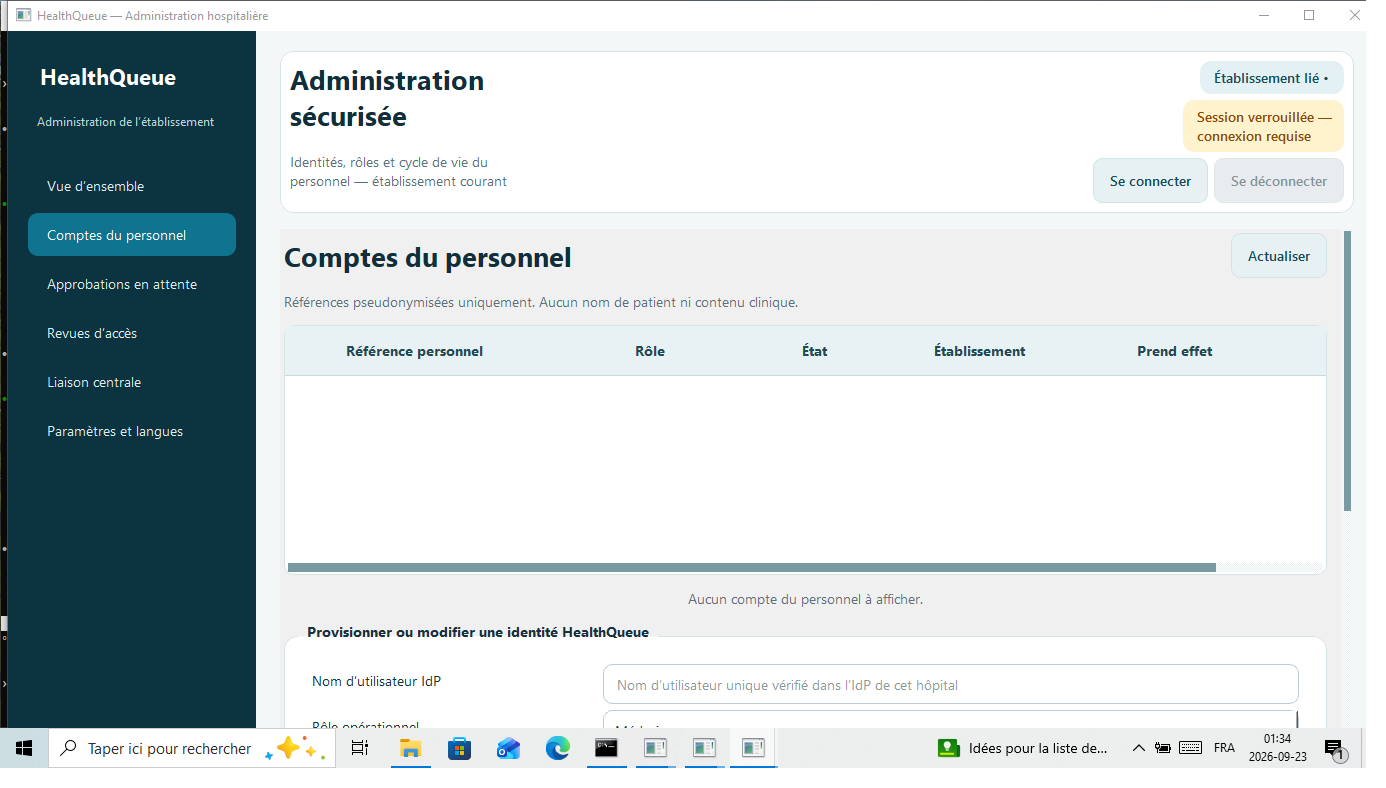Click the État column header

[814, 351]
